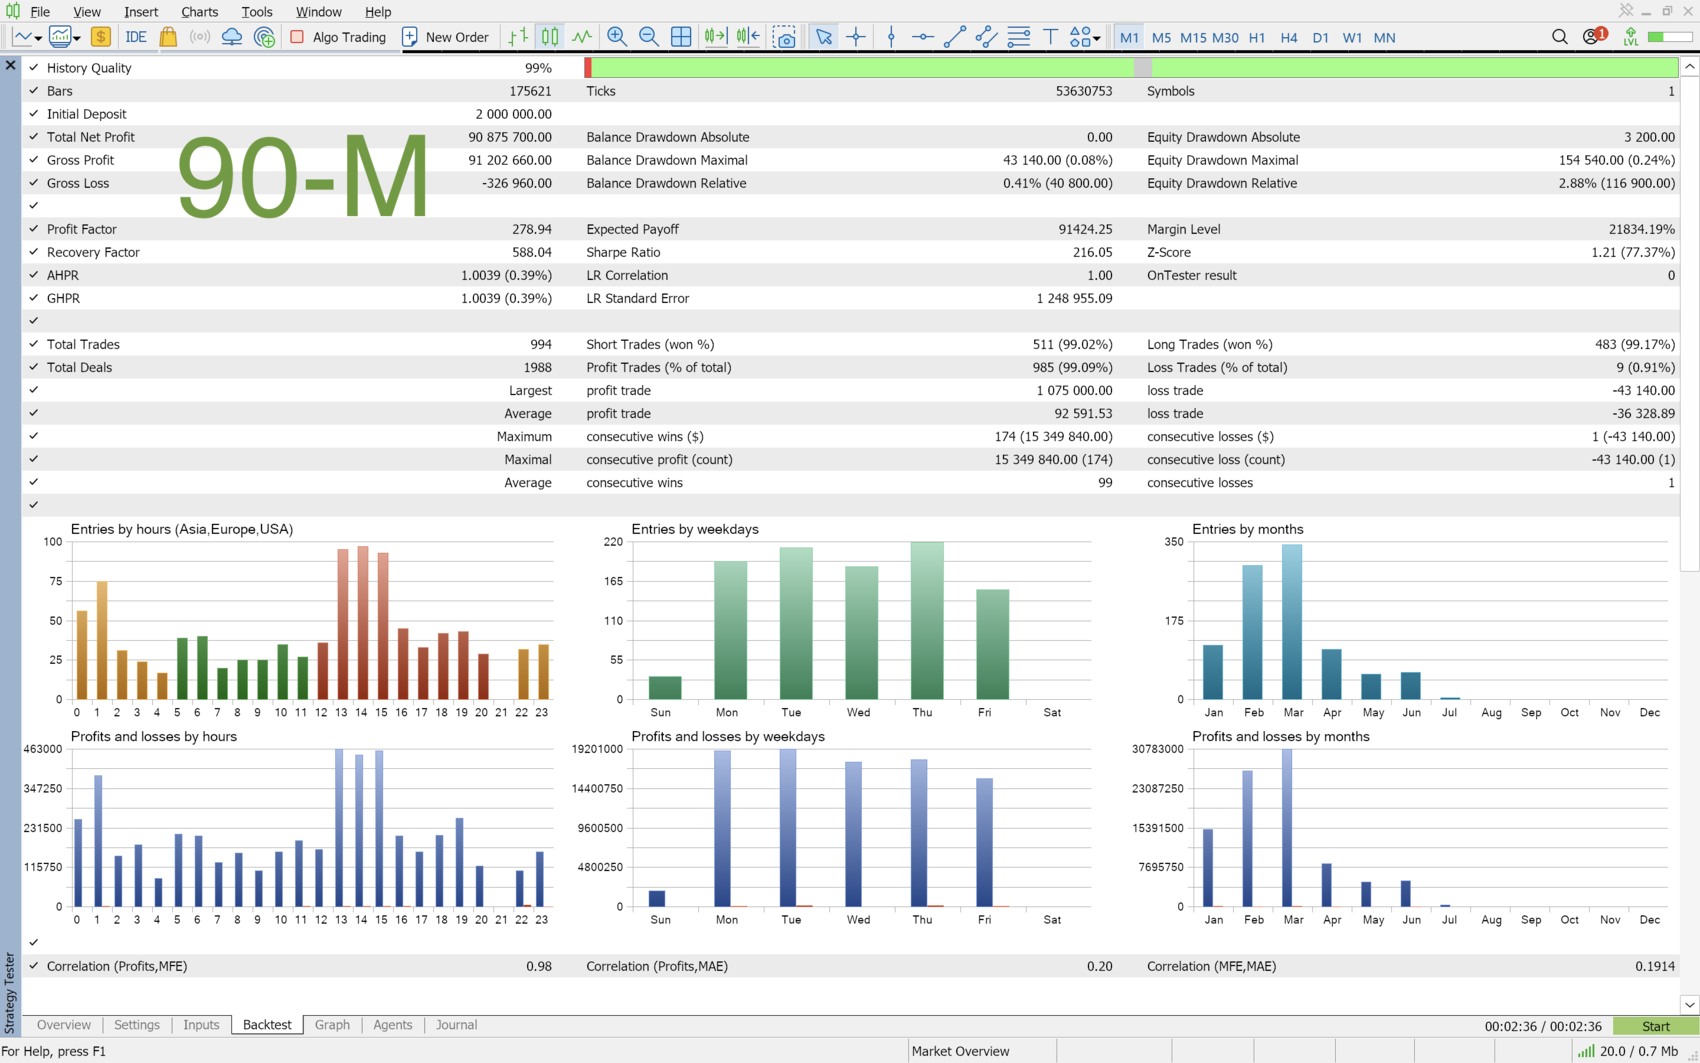Select the crosshair tool
The width and height of the screenshot is (1700, 1063).
[856, 37]
